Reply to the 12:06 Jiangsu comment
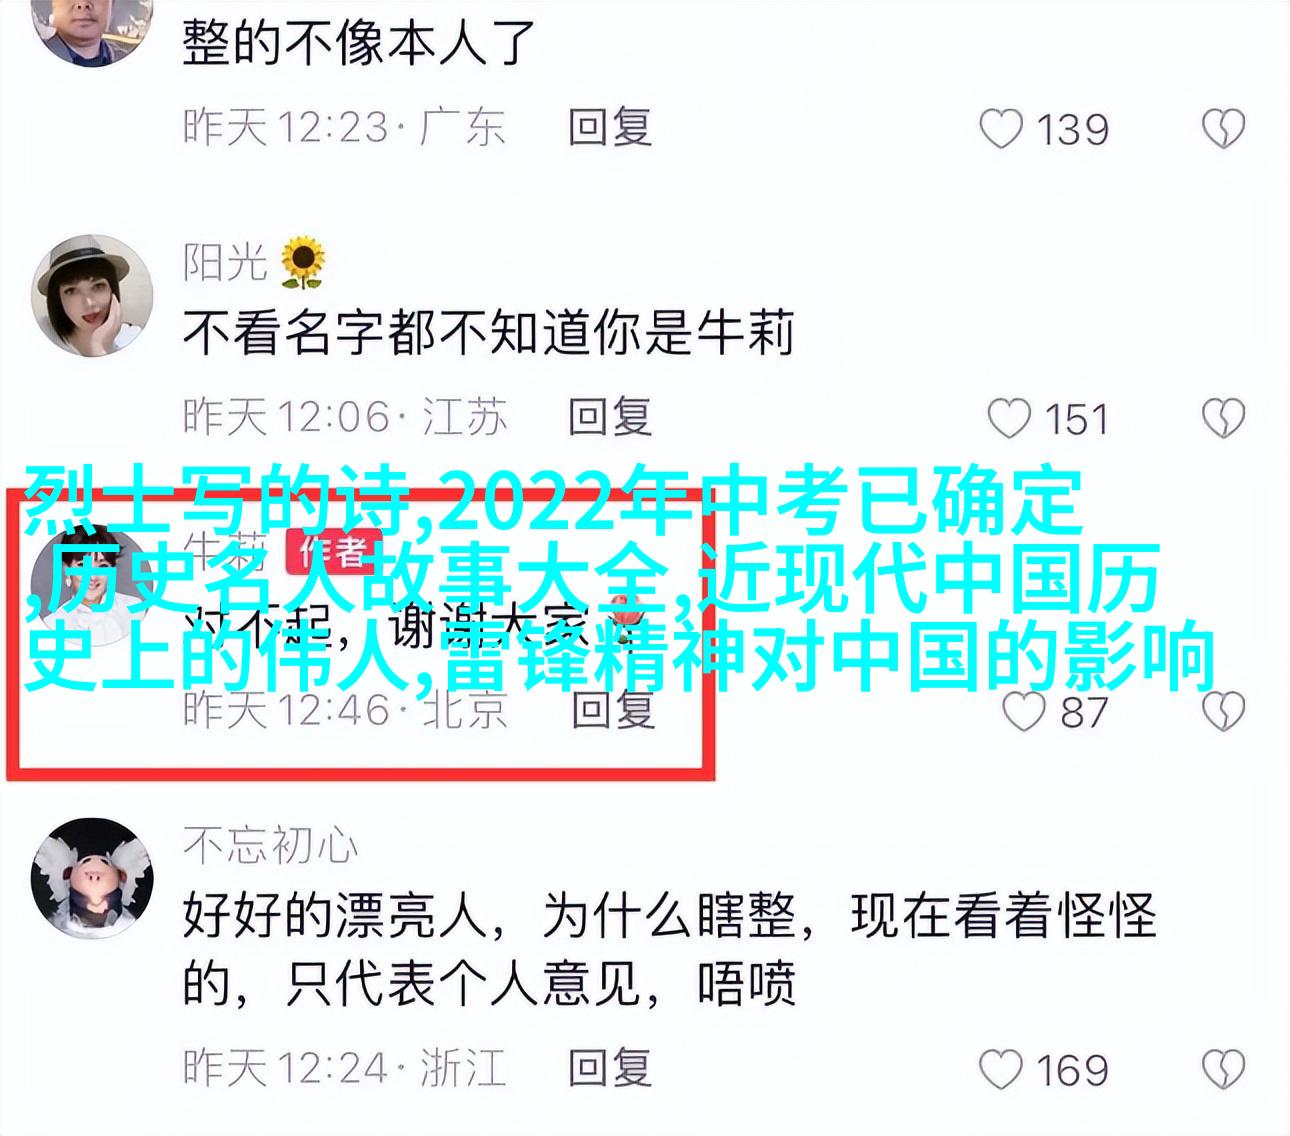Viewport: 1290px width, 1136px height. 610,417
